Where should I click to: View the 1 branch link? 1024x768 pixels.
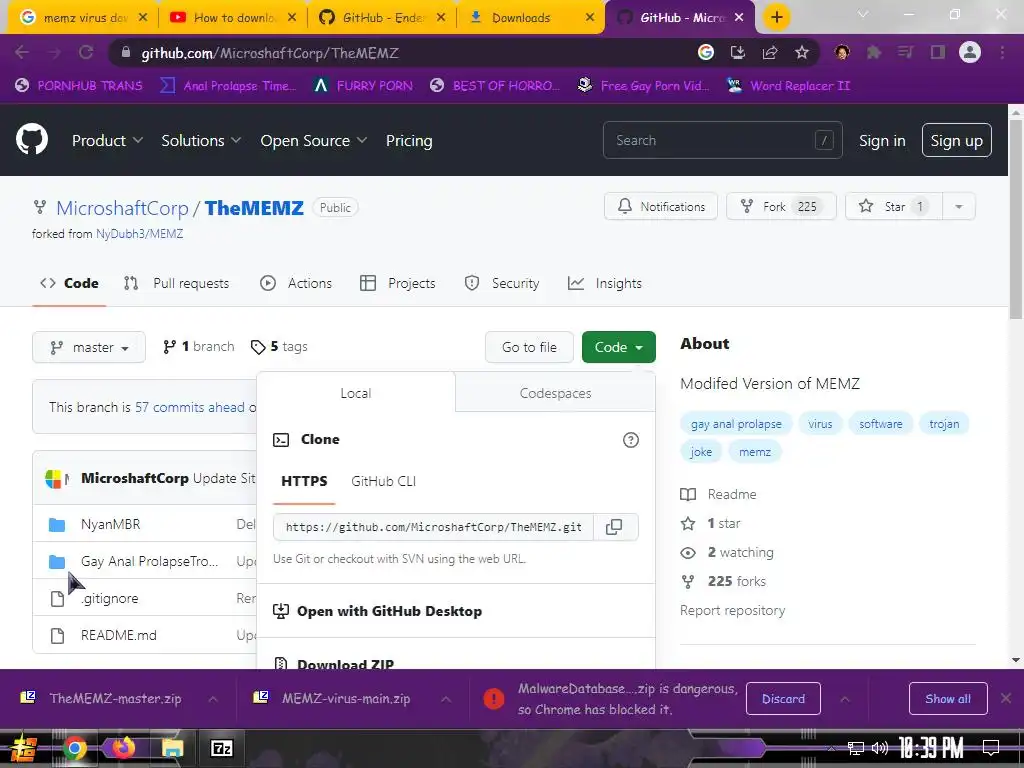point(199,347)
